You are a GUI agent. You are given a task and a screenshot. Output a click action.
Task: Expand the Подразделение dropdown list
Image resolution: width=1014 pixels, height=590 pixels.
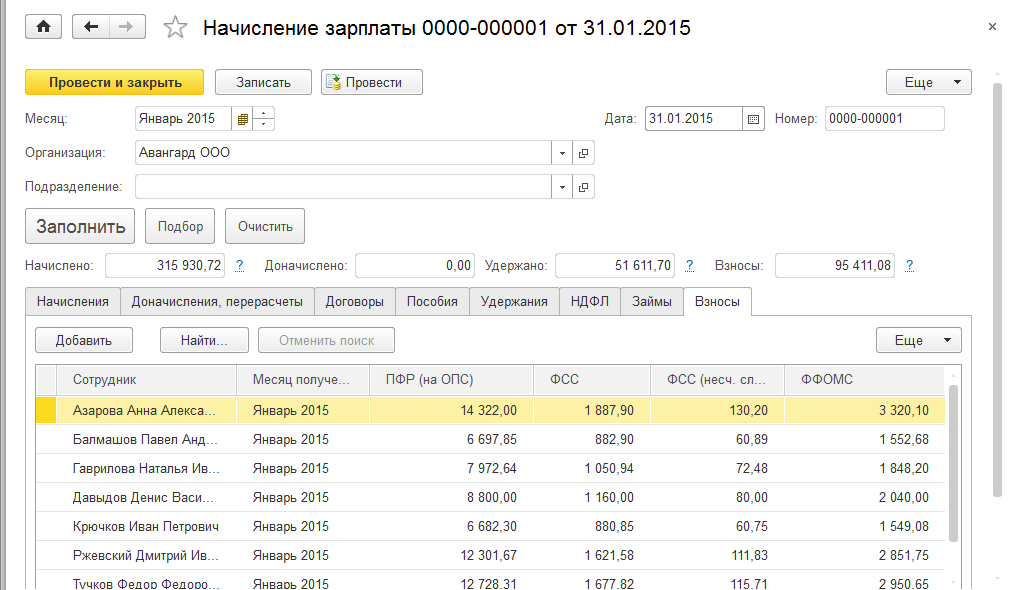[x=562, y=187]
